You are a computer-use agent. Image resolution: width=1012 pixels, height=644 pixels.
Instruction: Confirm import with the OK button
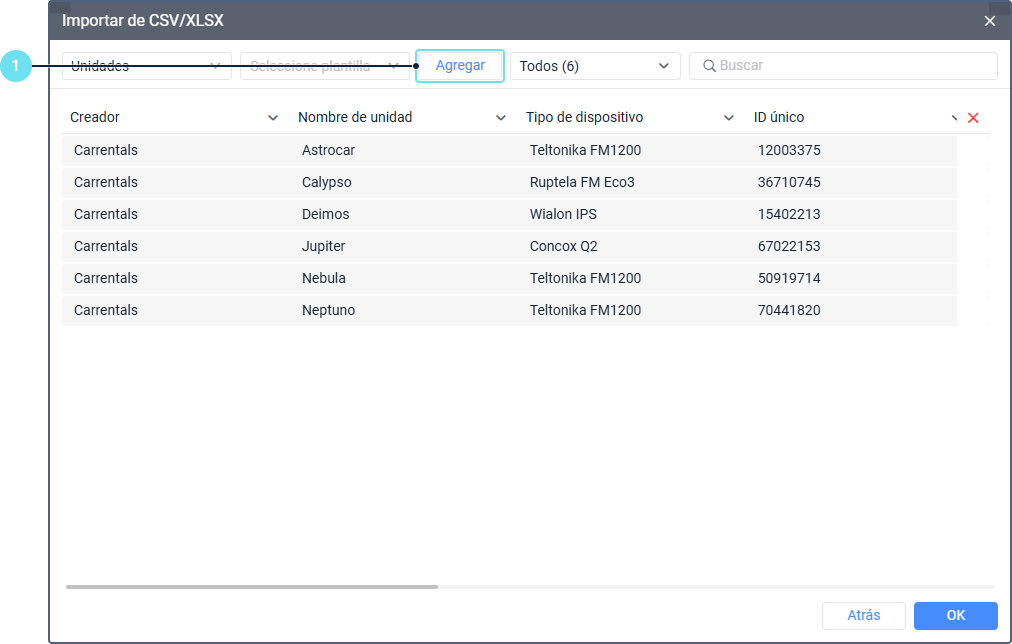(956, 616)
